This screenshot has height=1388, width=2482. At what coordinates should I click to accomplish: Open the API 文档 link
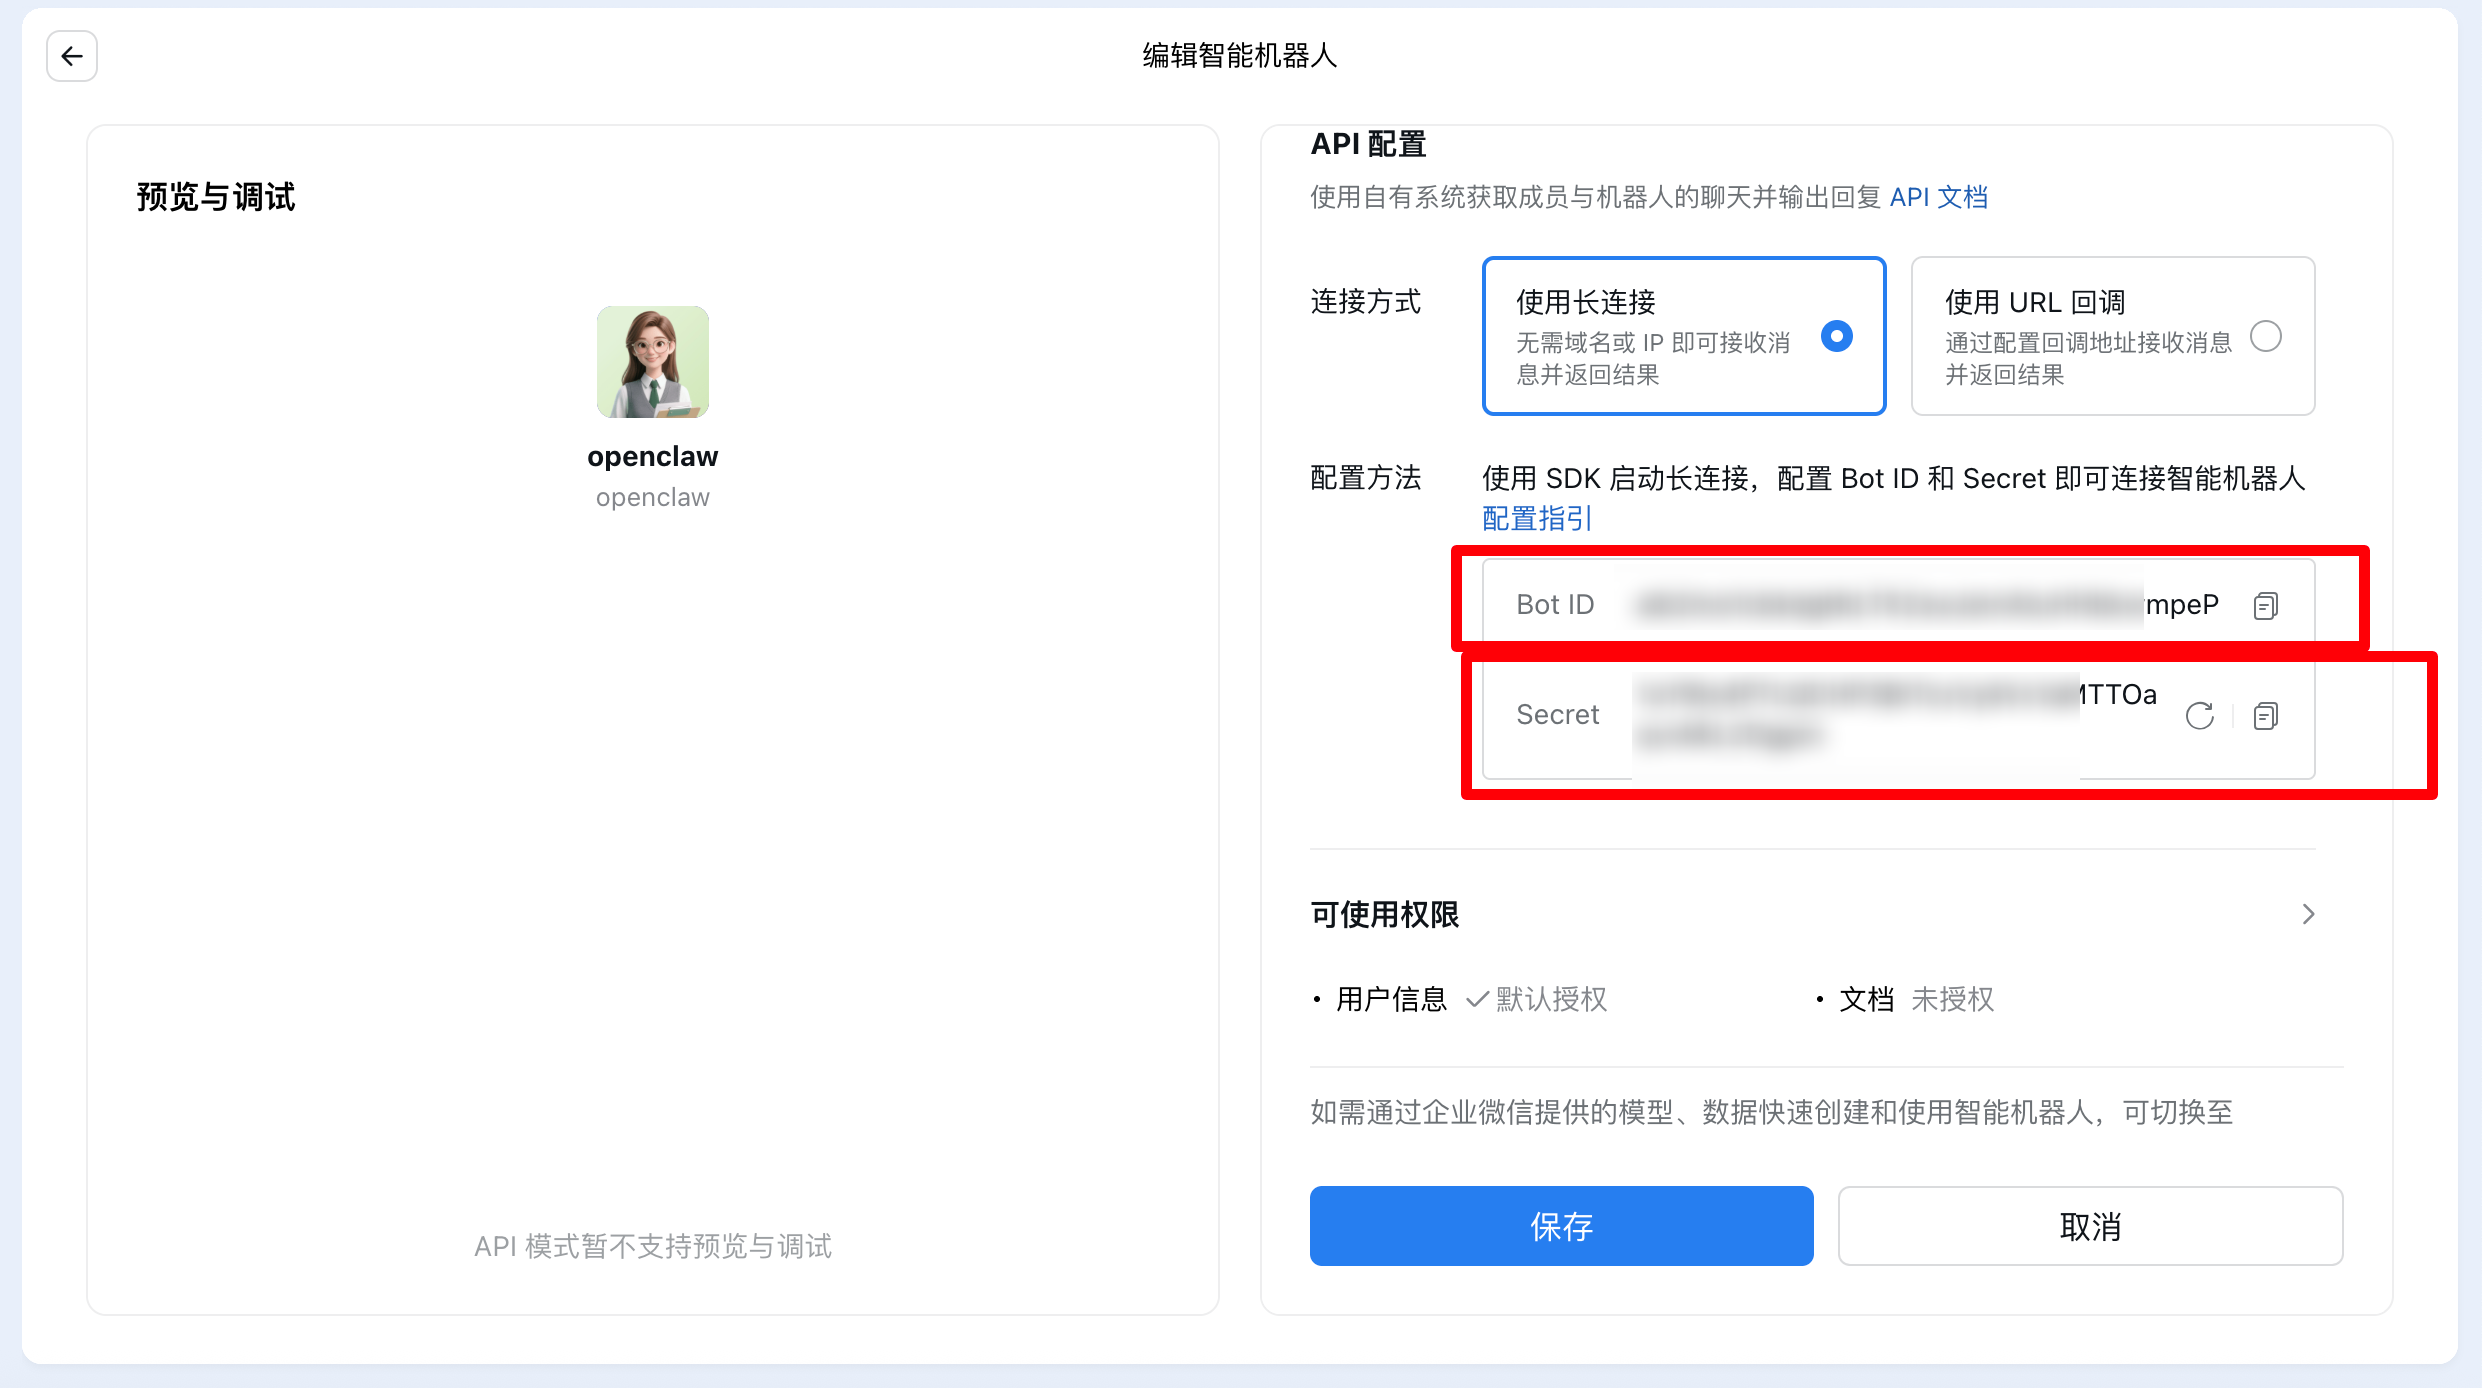(1938, 197)
